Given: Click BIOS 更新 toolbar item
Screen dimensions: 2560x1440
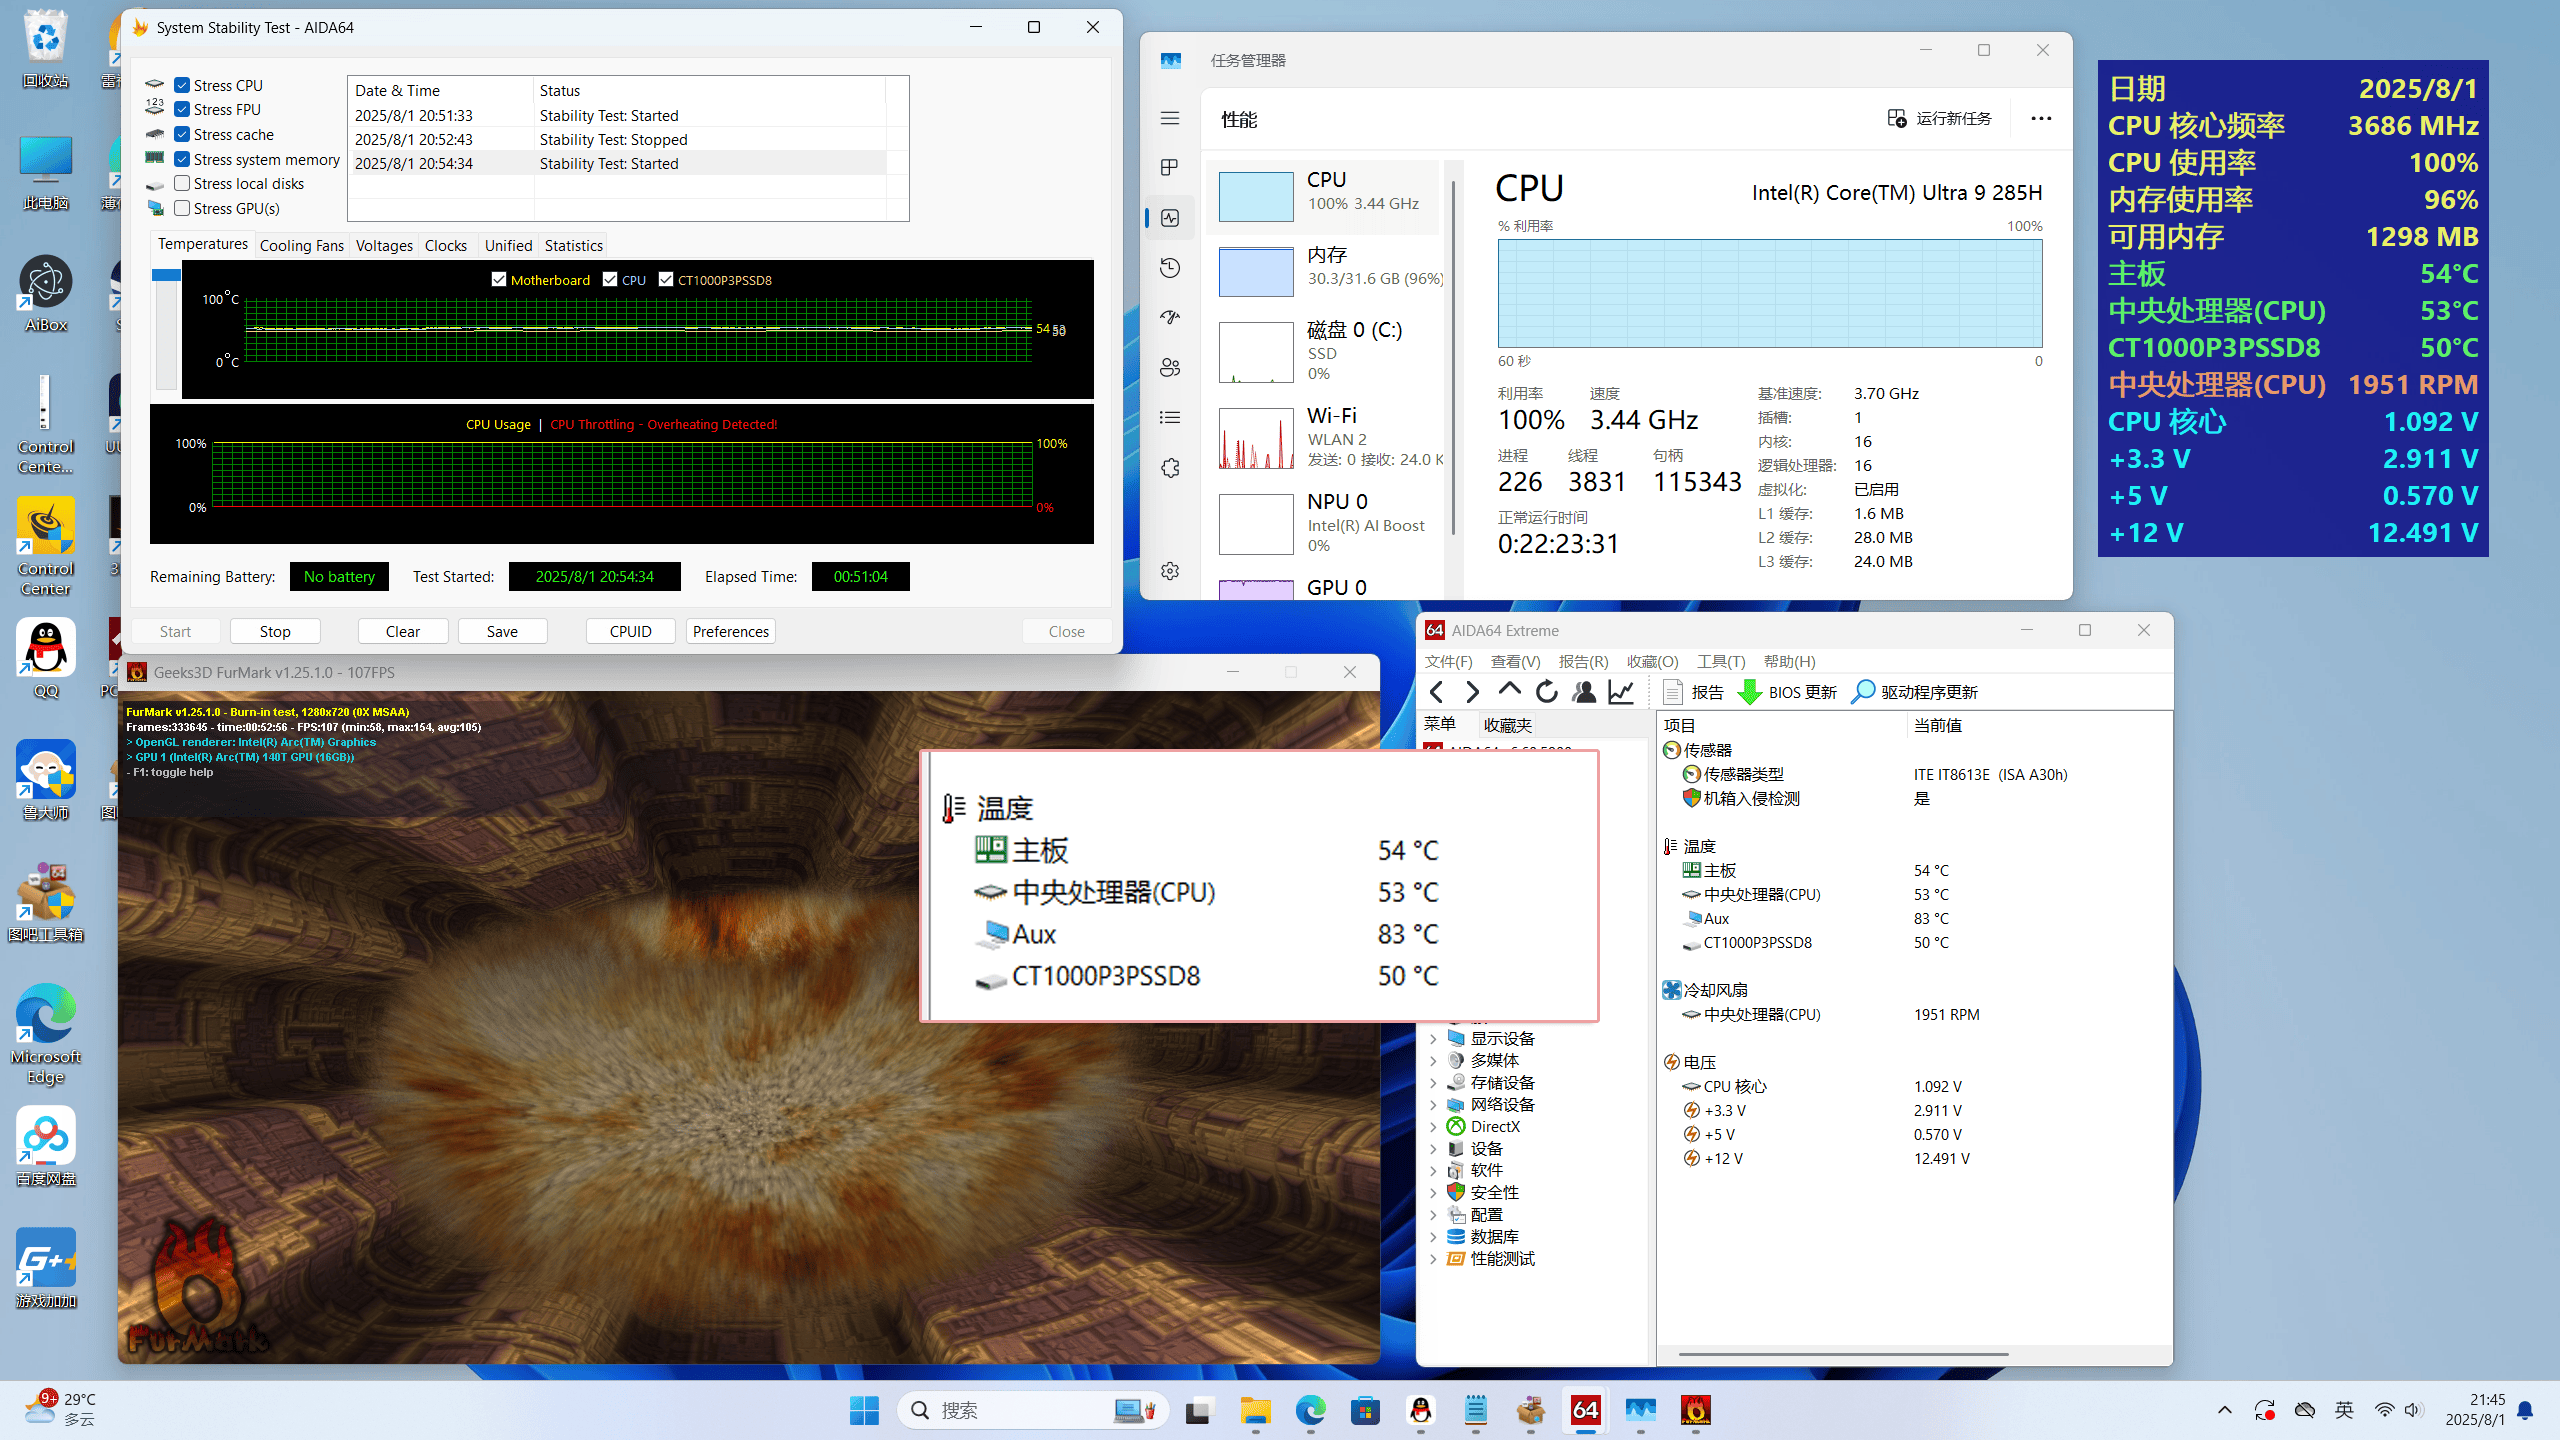Looking at the screenshot, I should 1788,692.
